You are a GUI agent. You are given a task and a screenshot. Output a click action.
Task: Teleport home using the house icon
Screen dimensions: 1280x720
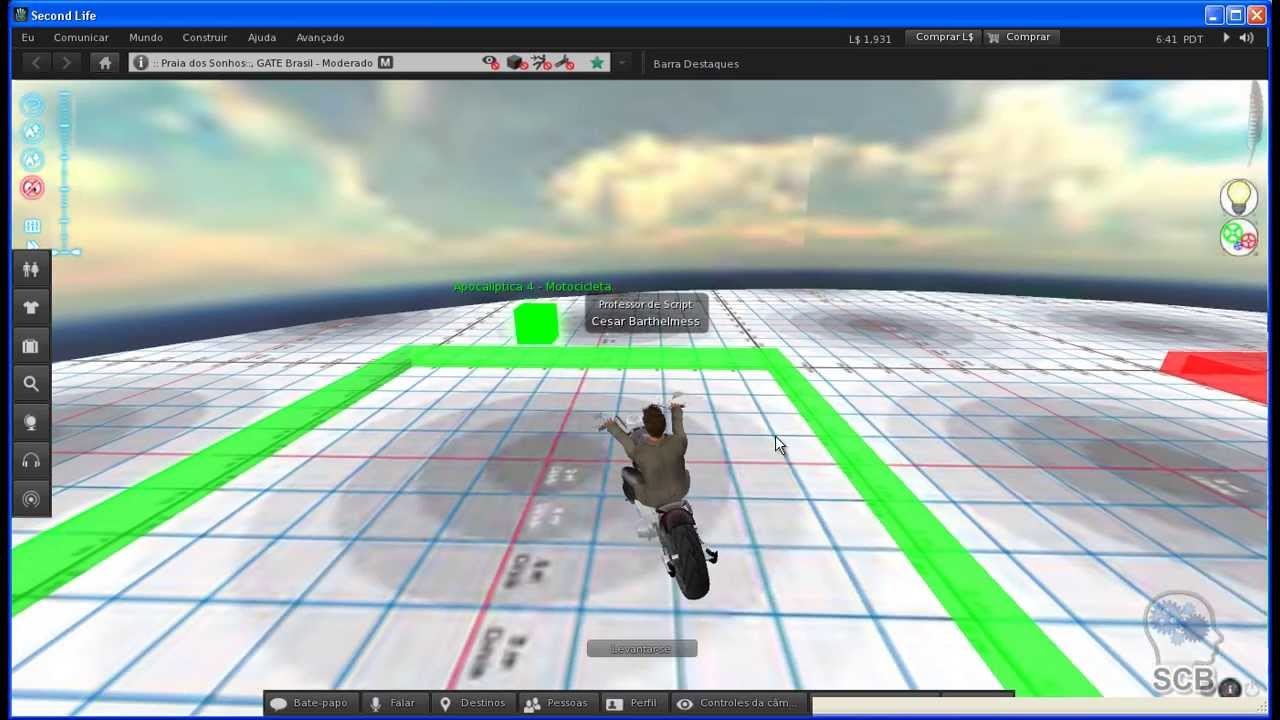[x=105, y=63]
